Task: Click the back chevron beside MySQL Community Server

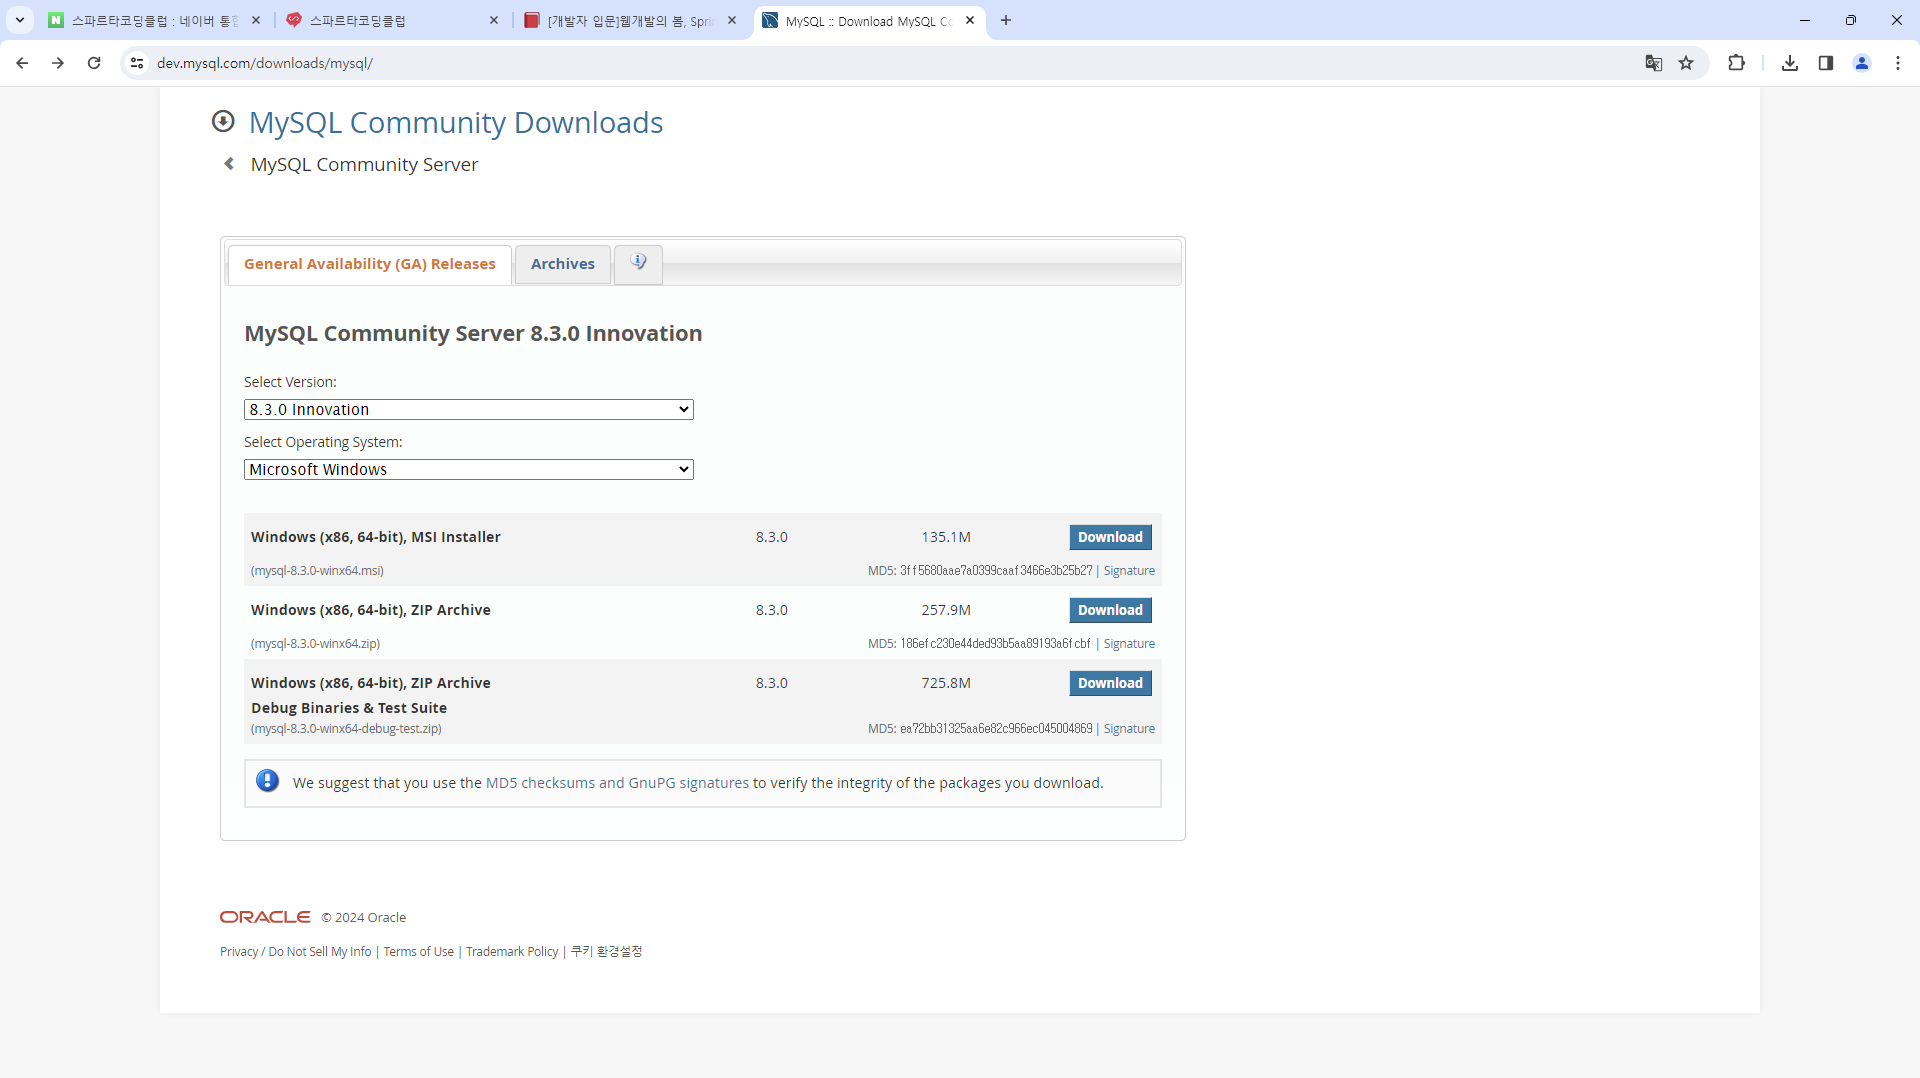Action: tap(229, 164)
